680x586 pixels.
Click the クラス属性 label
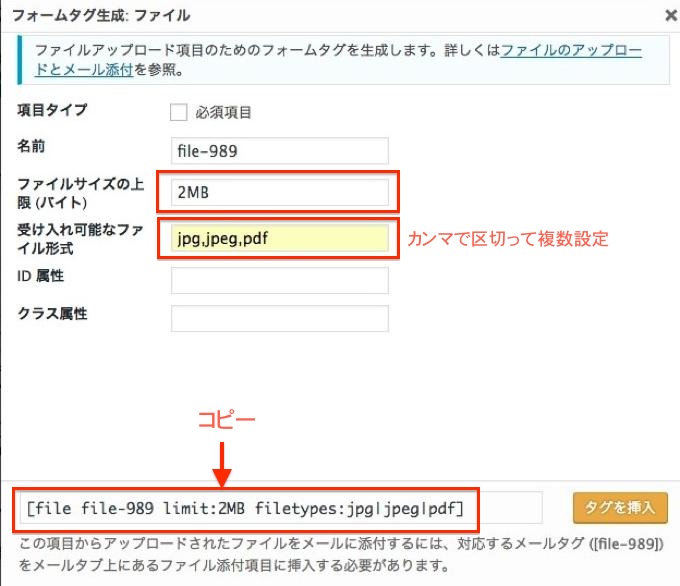click(53, 313)
